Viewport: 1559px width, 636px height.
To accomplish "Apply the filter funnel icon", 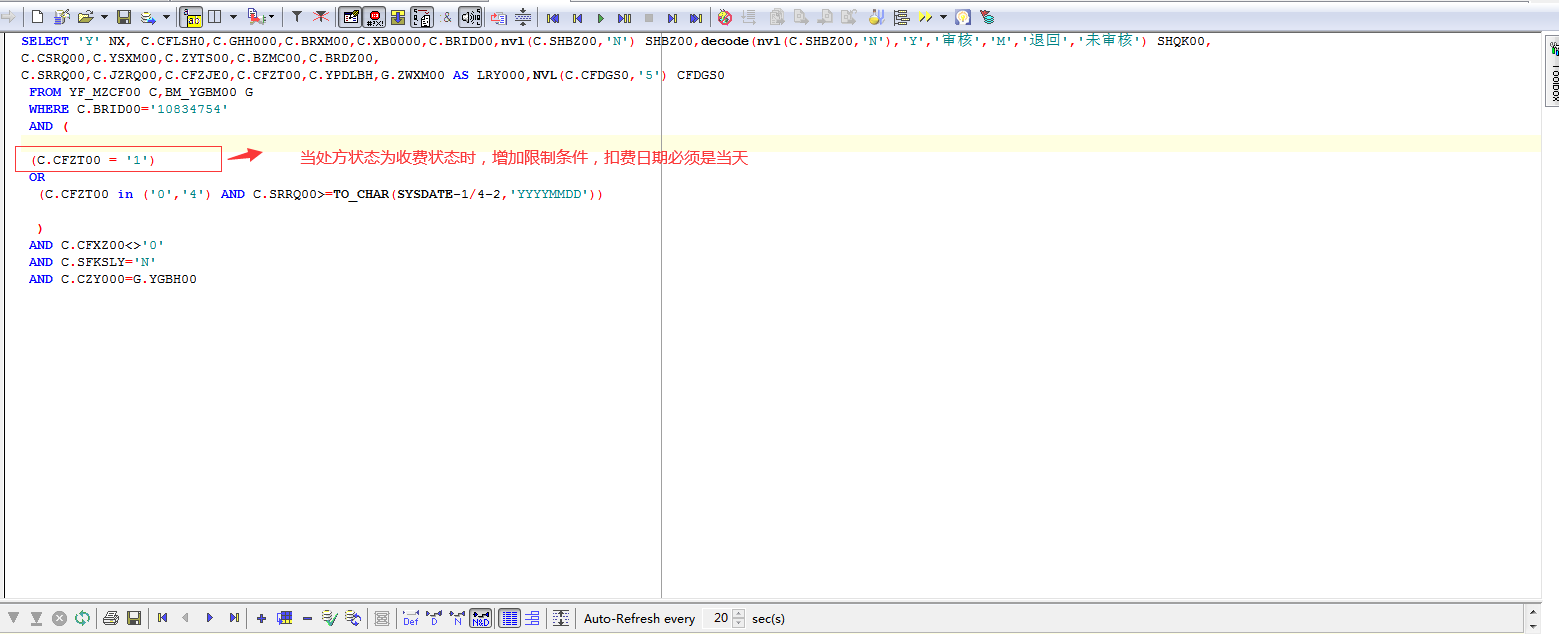I will pos(297,17).
